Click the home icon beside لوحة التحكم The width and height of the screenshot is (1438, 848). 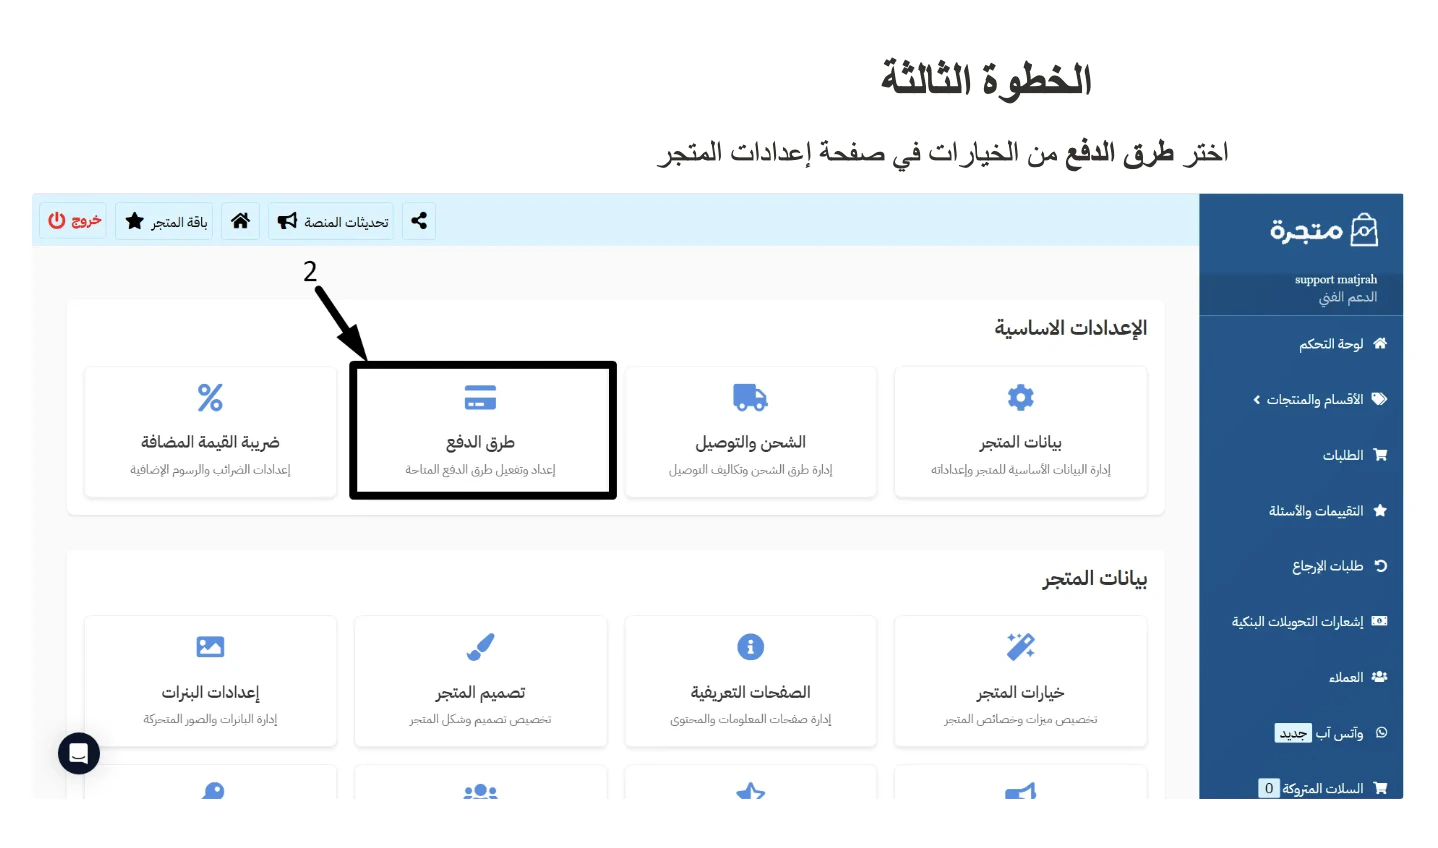click(1380, 343)
